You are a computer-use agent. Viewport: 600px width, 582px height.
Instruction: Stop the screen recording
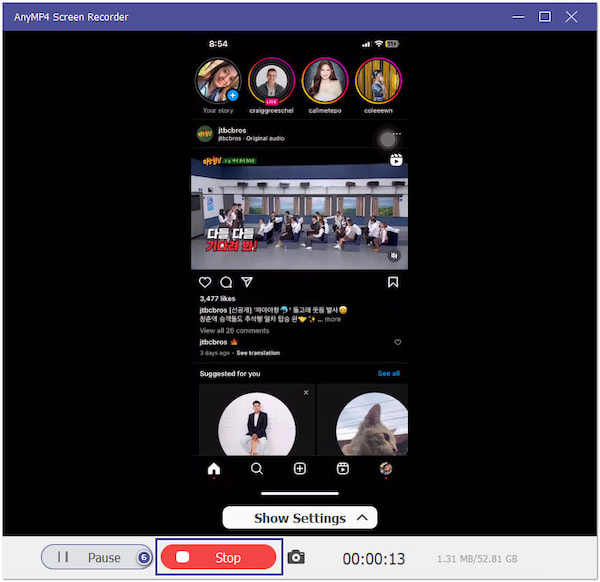coord(218,557)
